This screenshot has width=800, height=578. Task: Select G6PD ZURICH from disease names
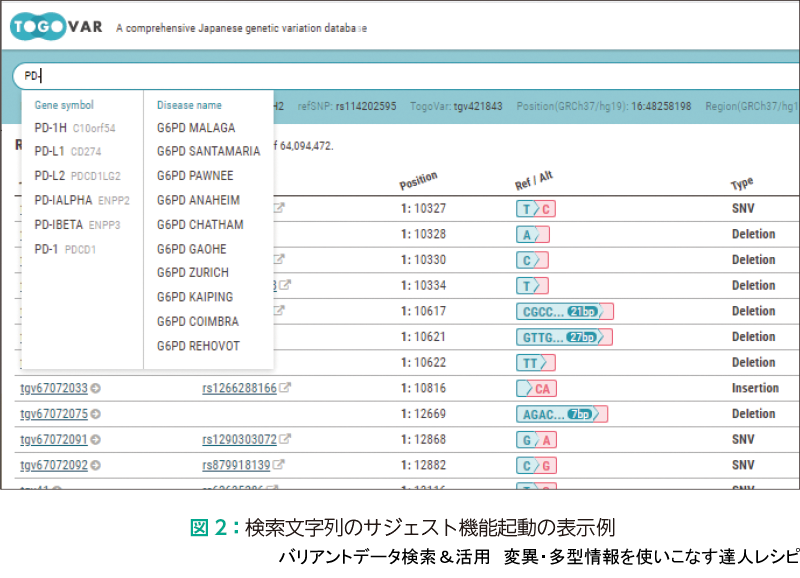click(192, 273)
